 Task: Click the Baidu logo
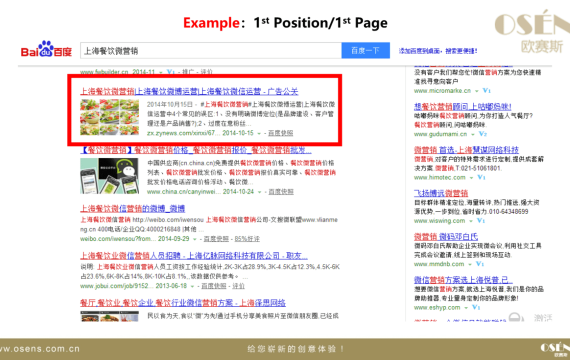coord(46,49)
